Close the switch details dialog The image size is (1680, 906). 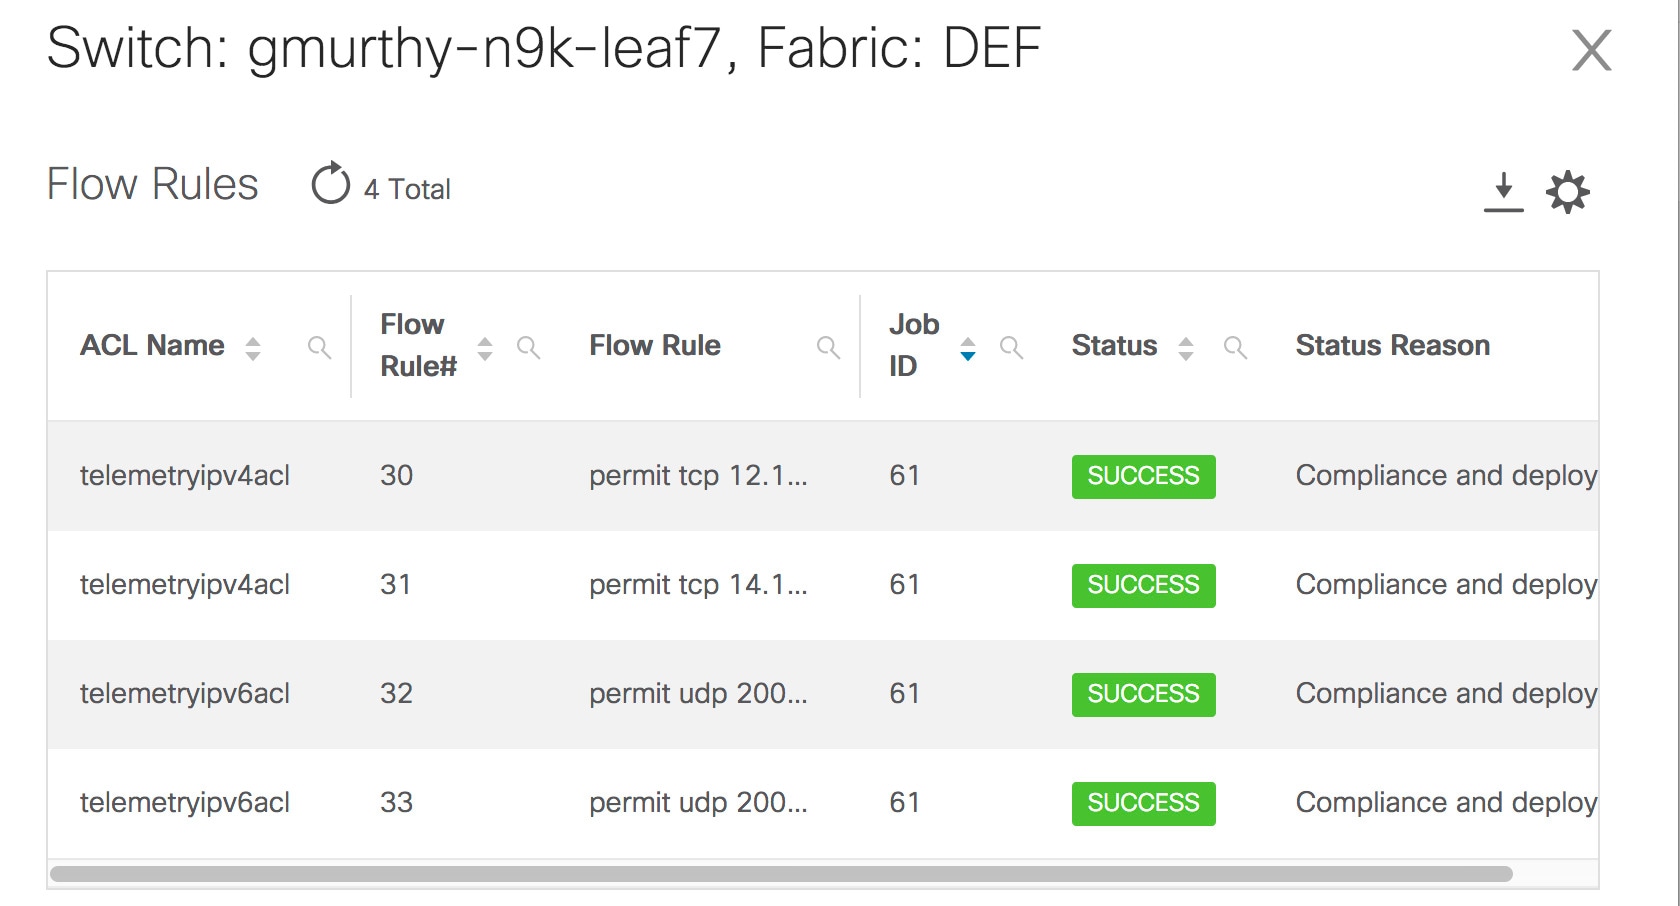[x=1591, y=50]
